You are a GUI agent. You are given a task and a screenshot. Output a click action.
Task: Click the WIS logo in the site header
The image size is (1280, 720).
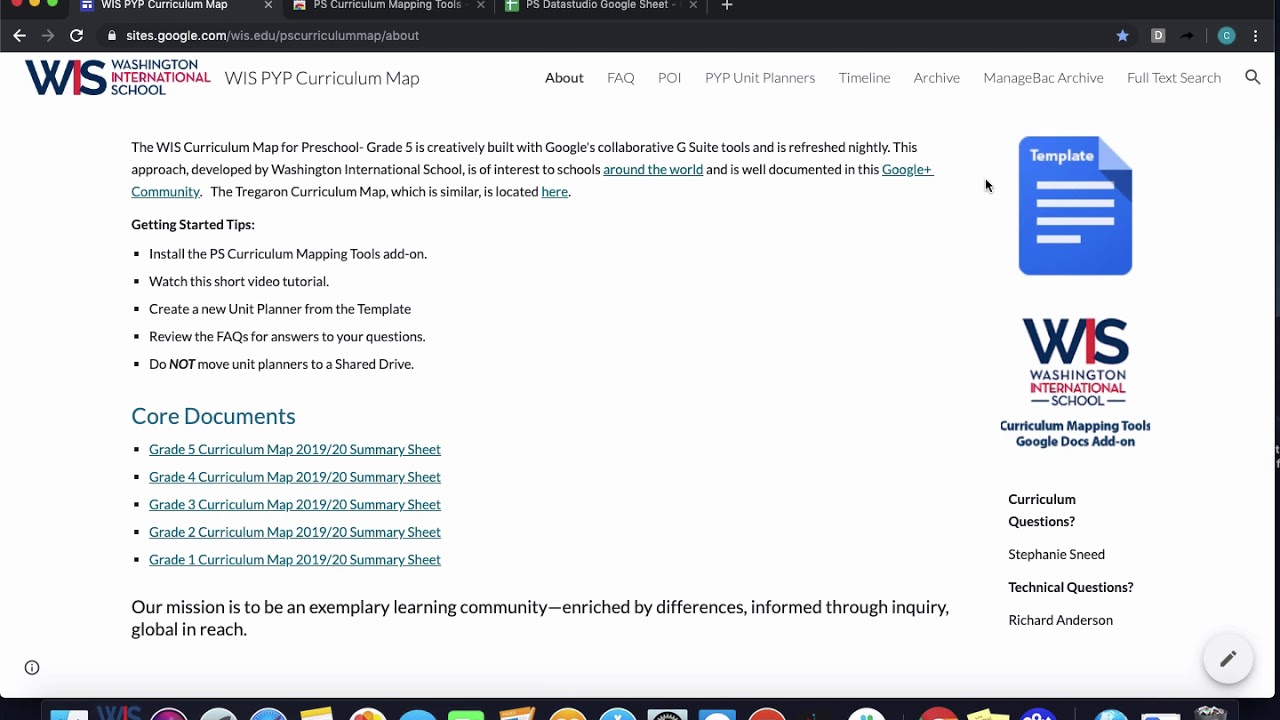(x=117, y=77)
